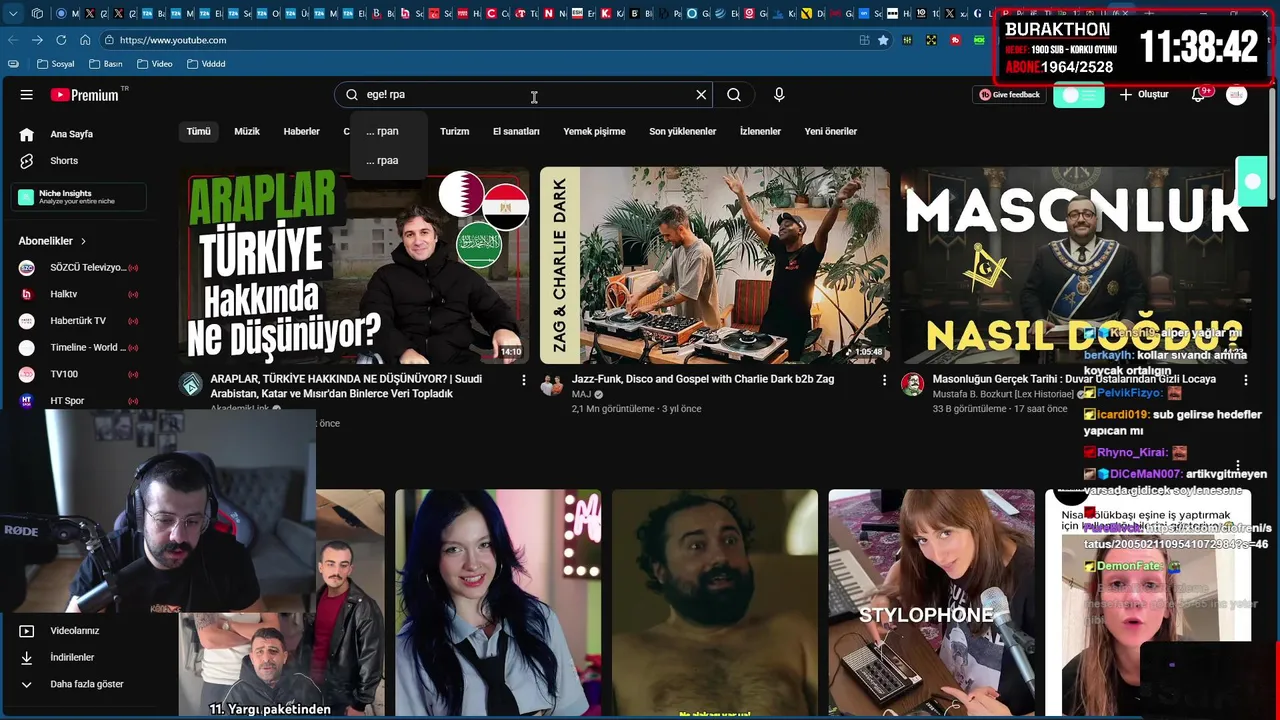Open Videolarınız in sidebar
Image resolution: width=1280 pixels, height=720 pixels.
(75, 631)
